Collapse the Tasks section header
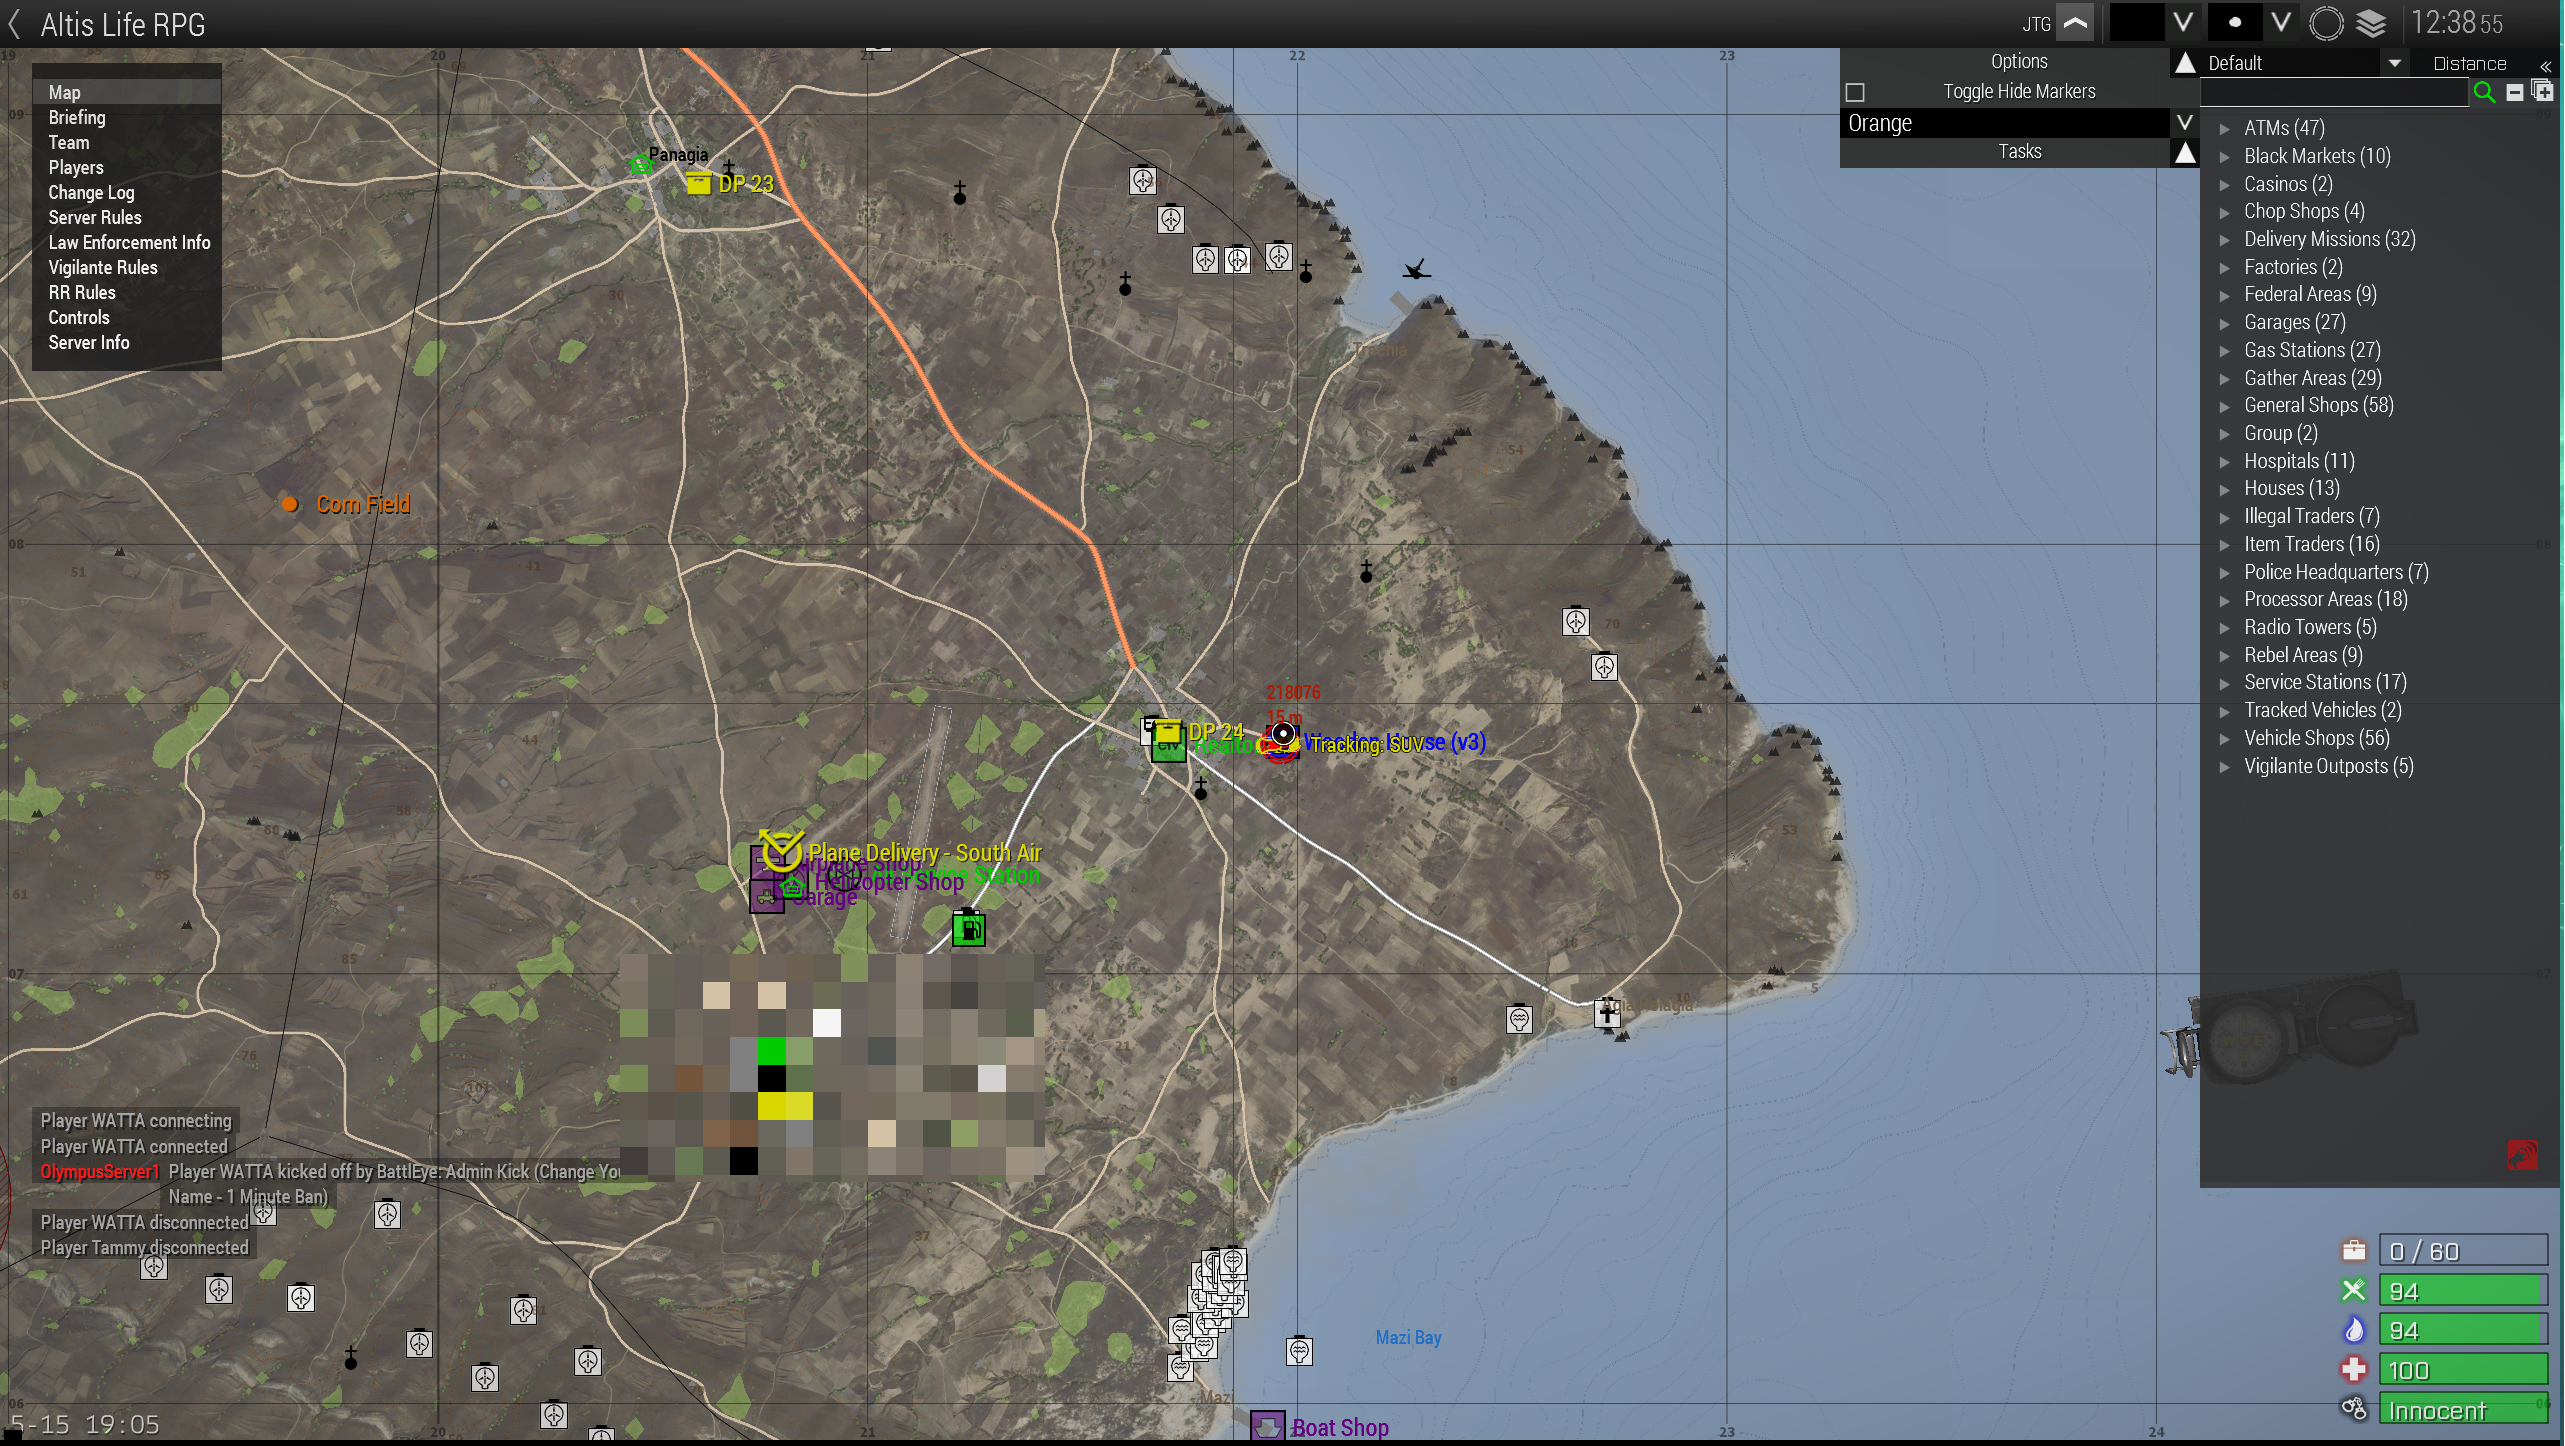2565x1446 pixels. pyautogui.click(x=2185, y=152)
